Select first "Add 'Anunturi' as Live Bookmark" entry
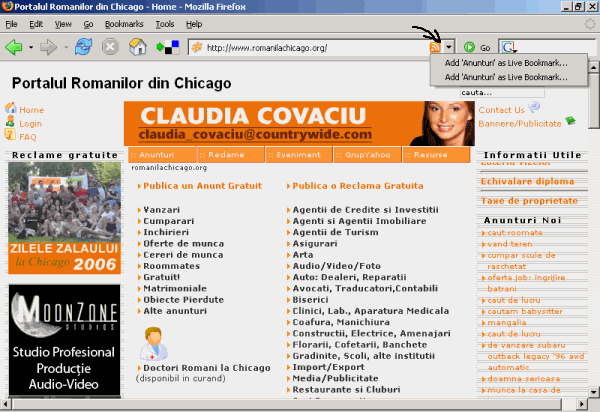600x412 pixels. point(505,63)
